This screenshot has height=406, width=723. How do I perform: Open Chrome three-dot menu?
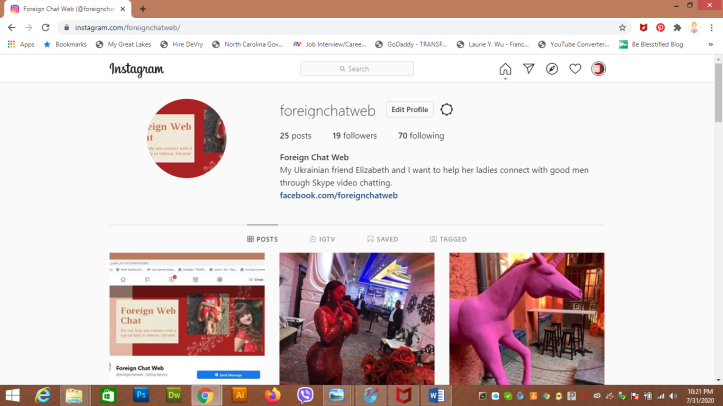pos(711,28)
